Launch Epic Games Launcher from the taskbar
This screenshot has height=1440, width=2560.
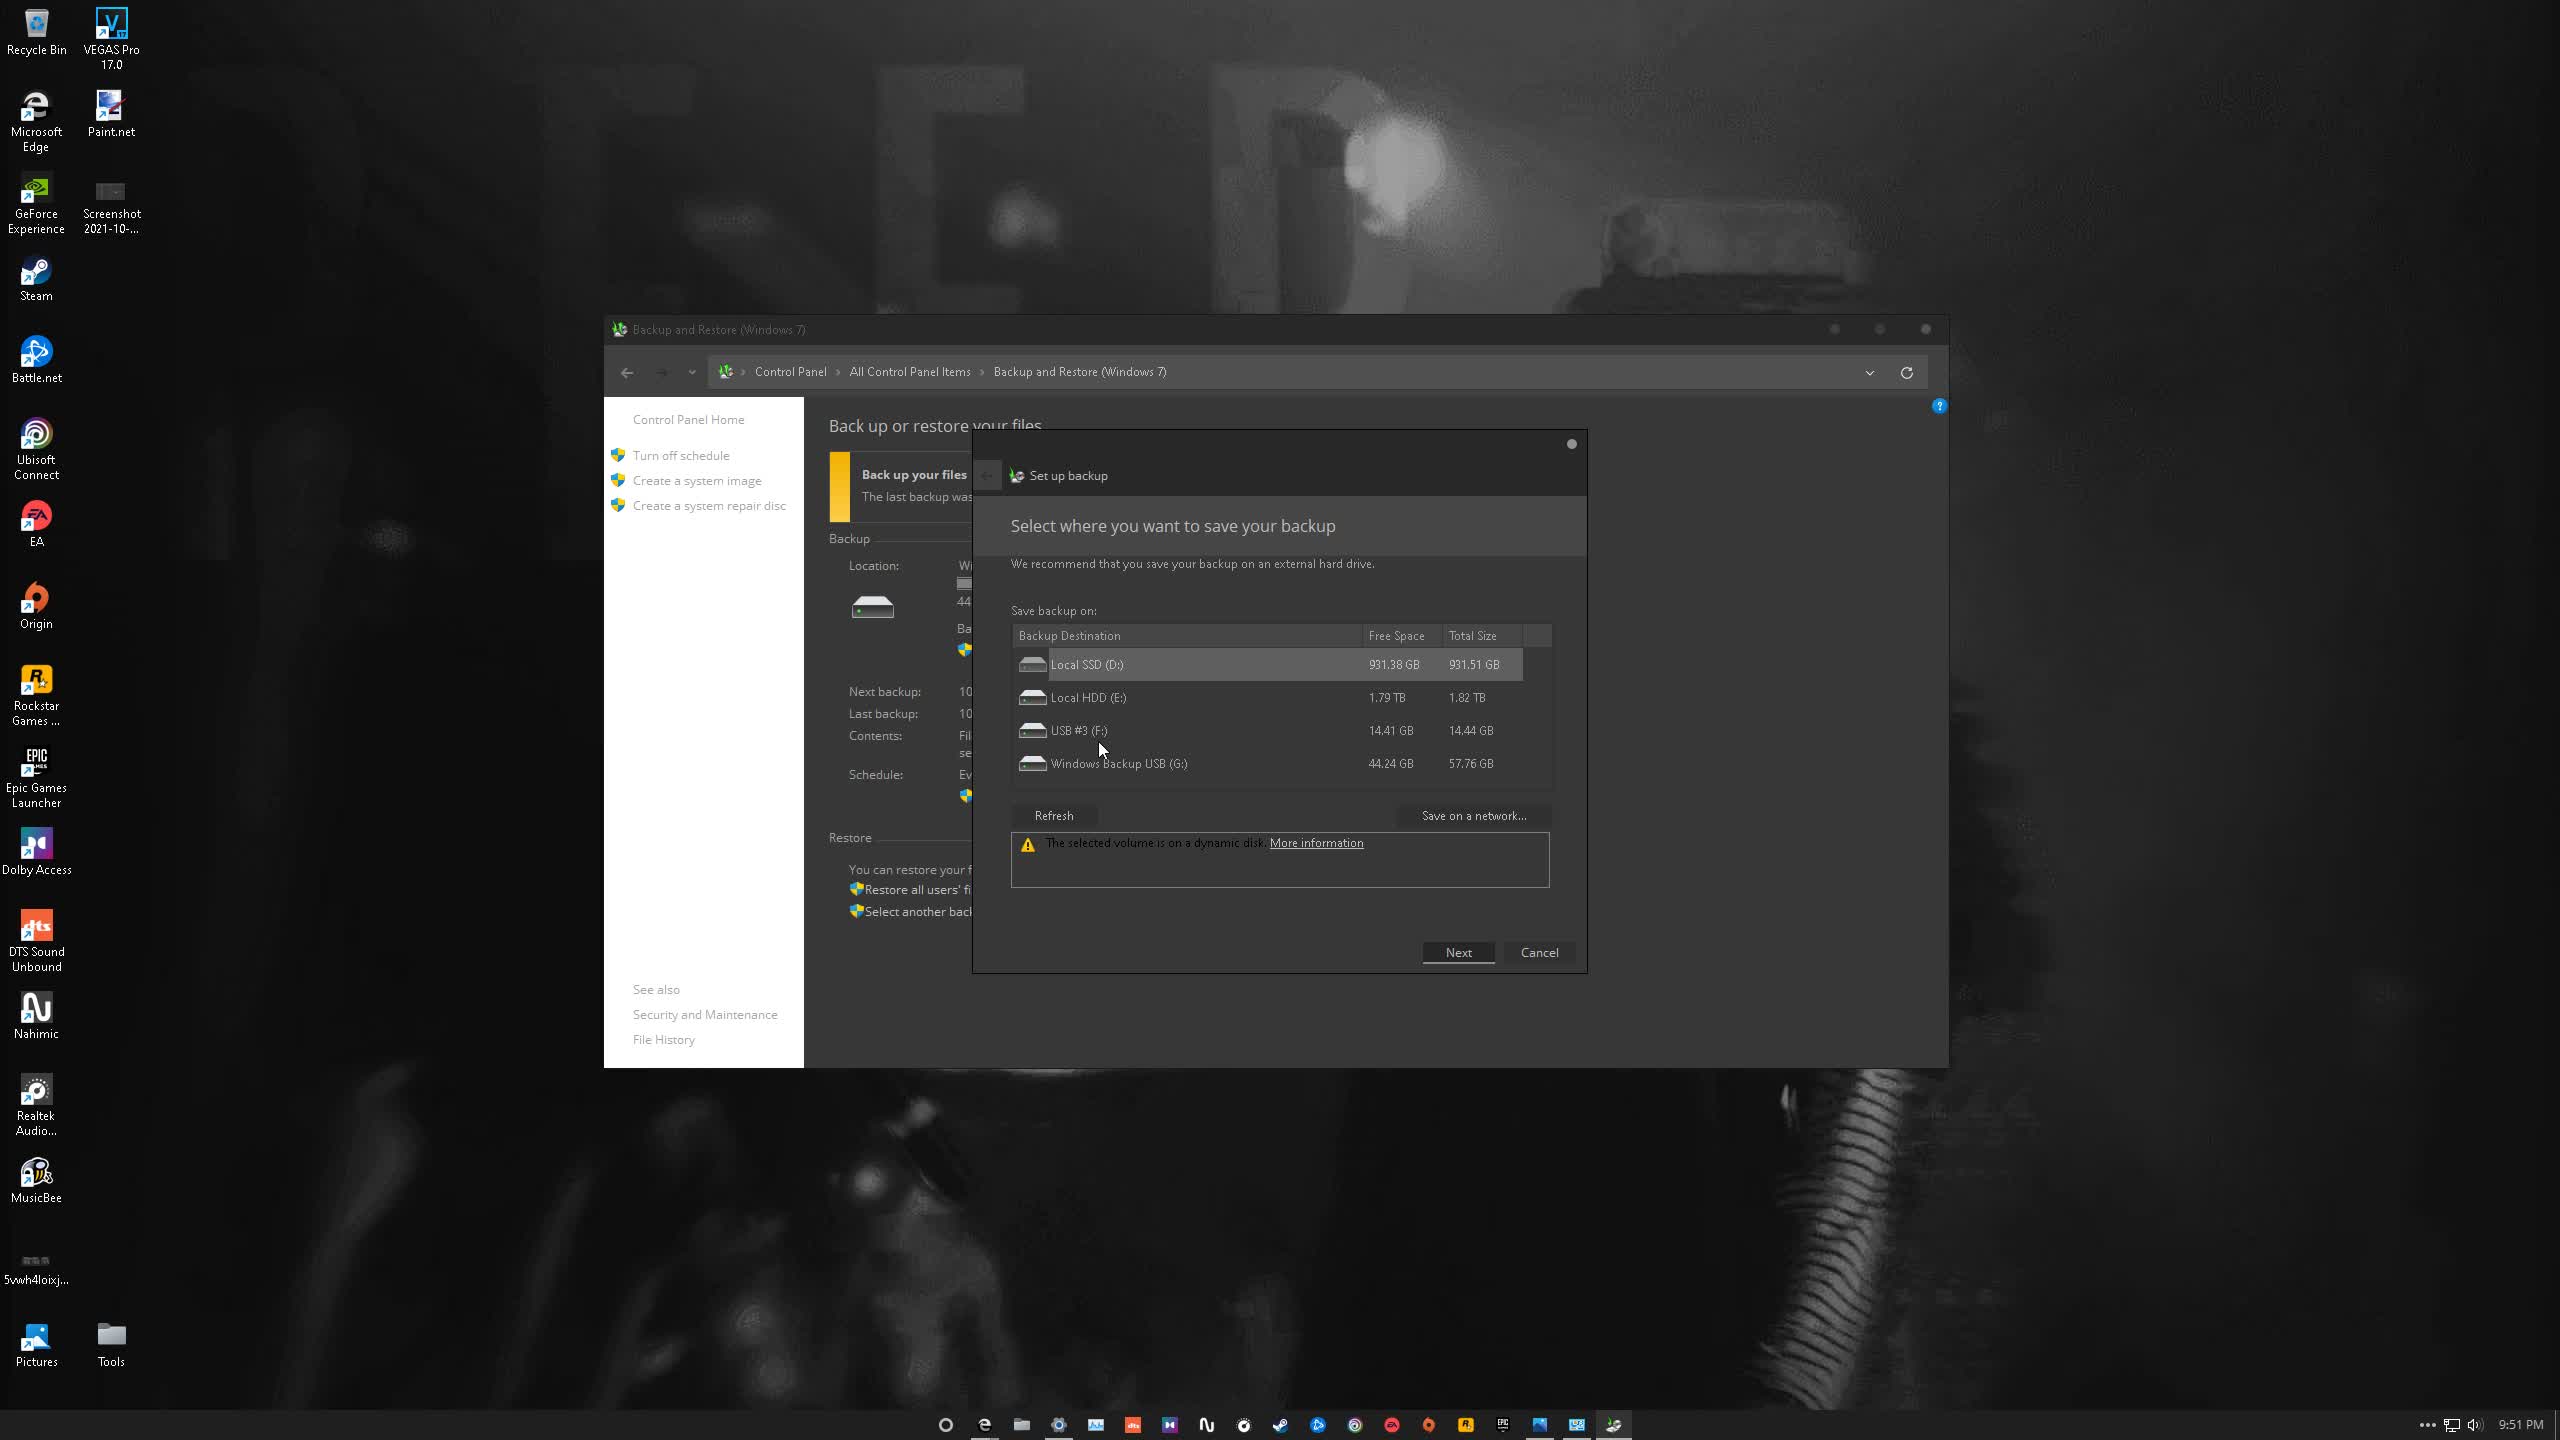1503,1424
